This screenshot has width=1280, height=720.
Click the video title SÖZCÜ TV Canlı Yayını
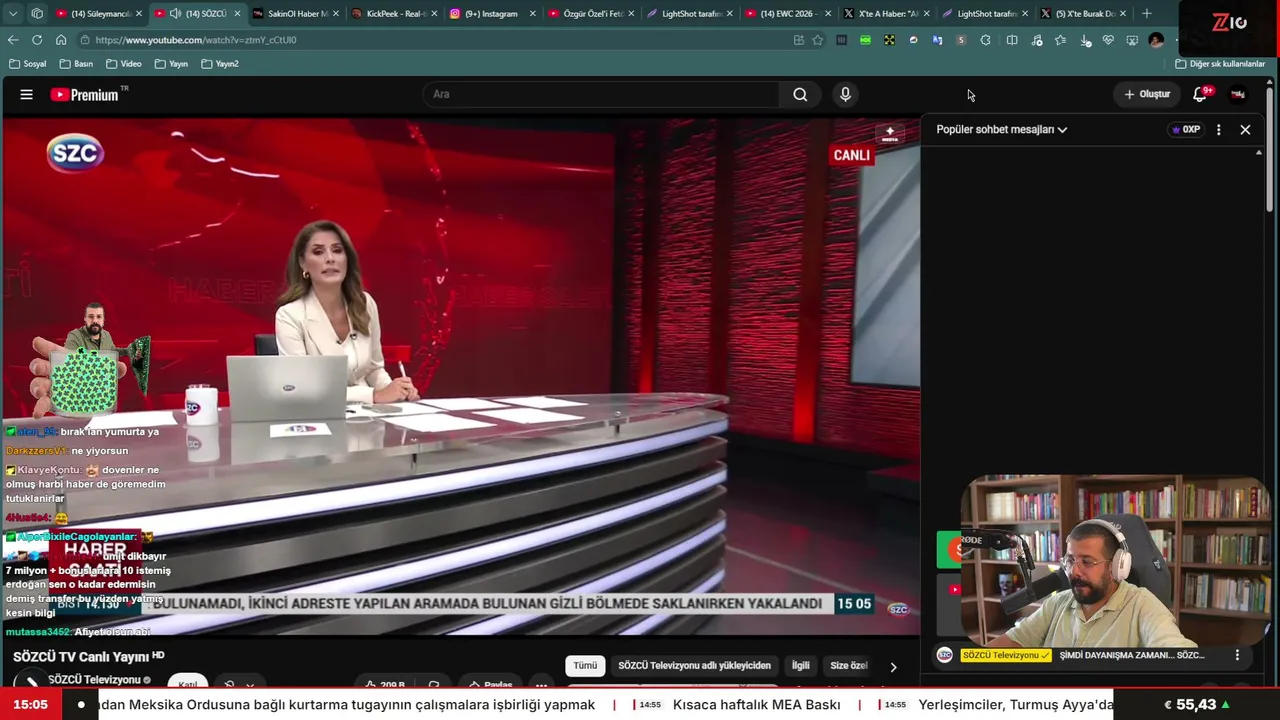(x=82, y=656)
